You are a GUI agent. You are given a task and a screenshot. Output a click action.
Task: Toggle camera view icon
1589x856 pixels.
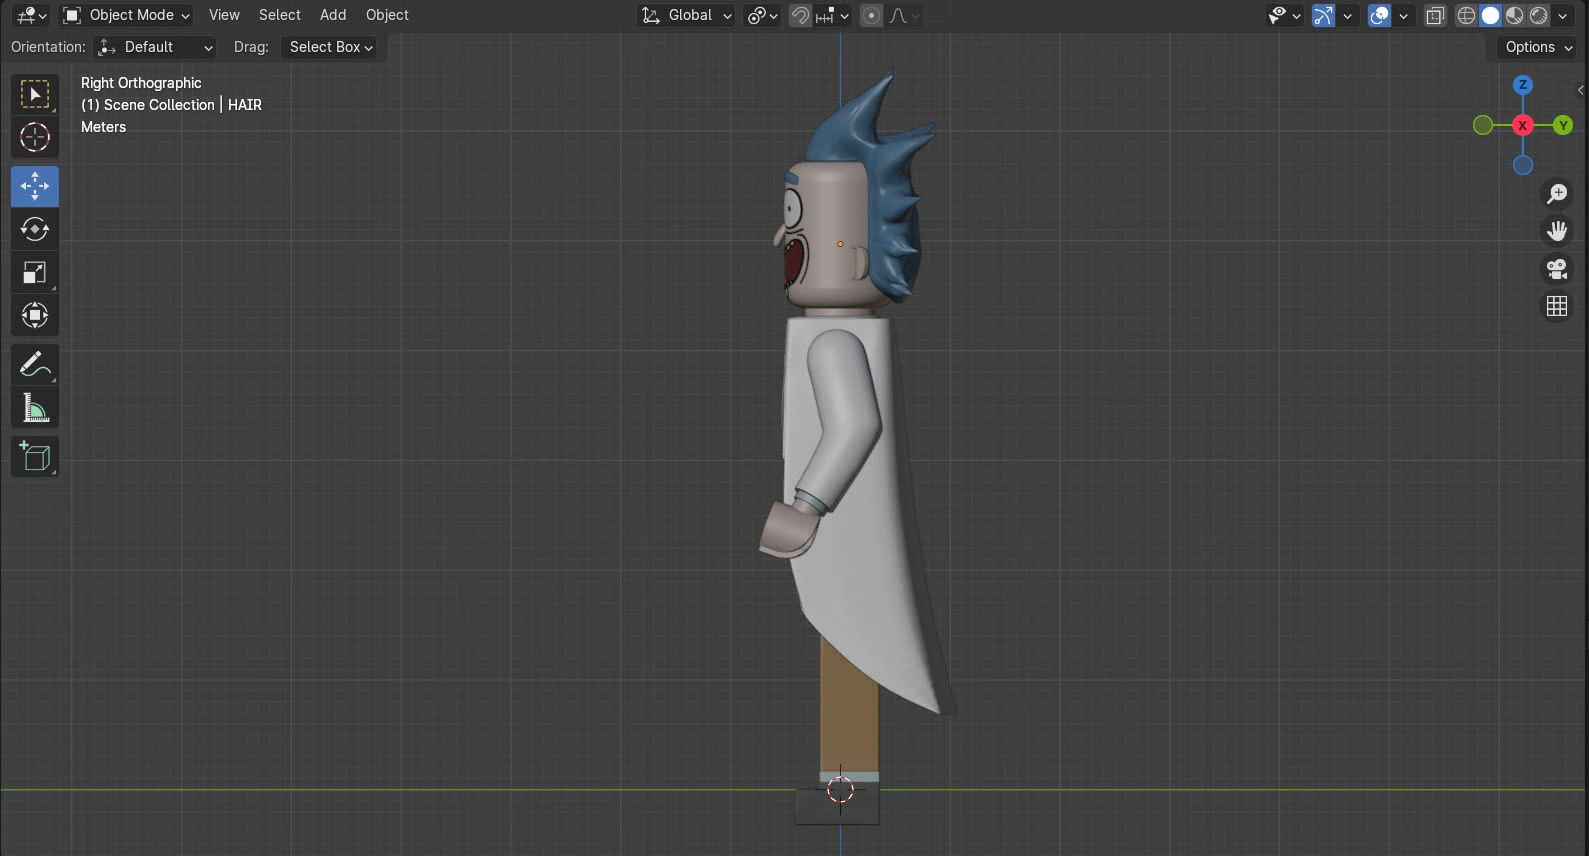1557,269
